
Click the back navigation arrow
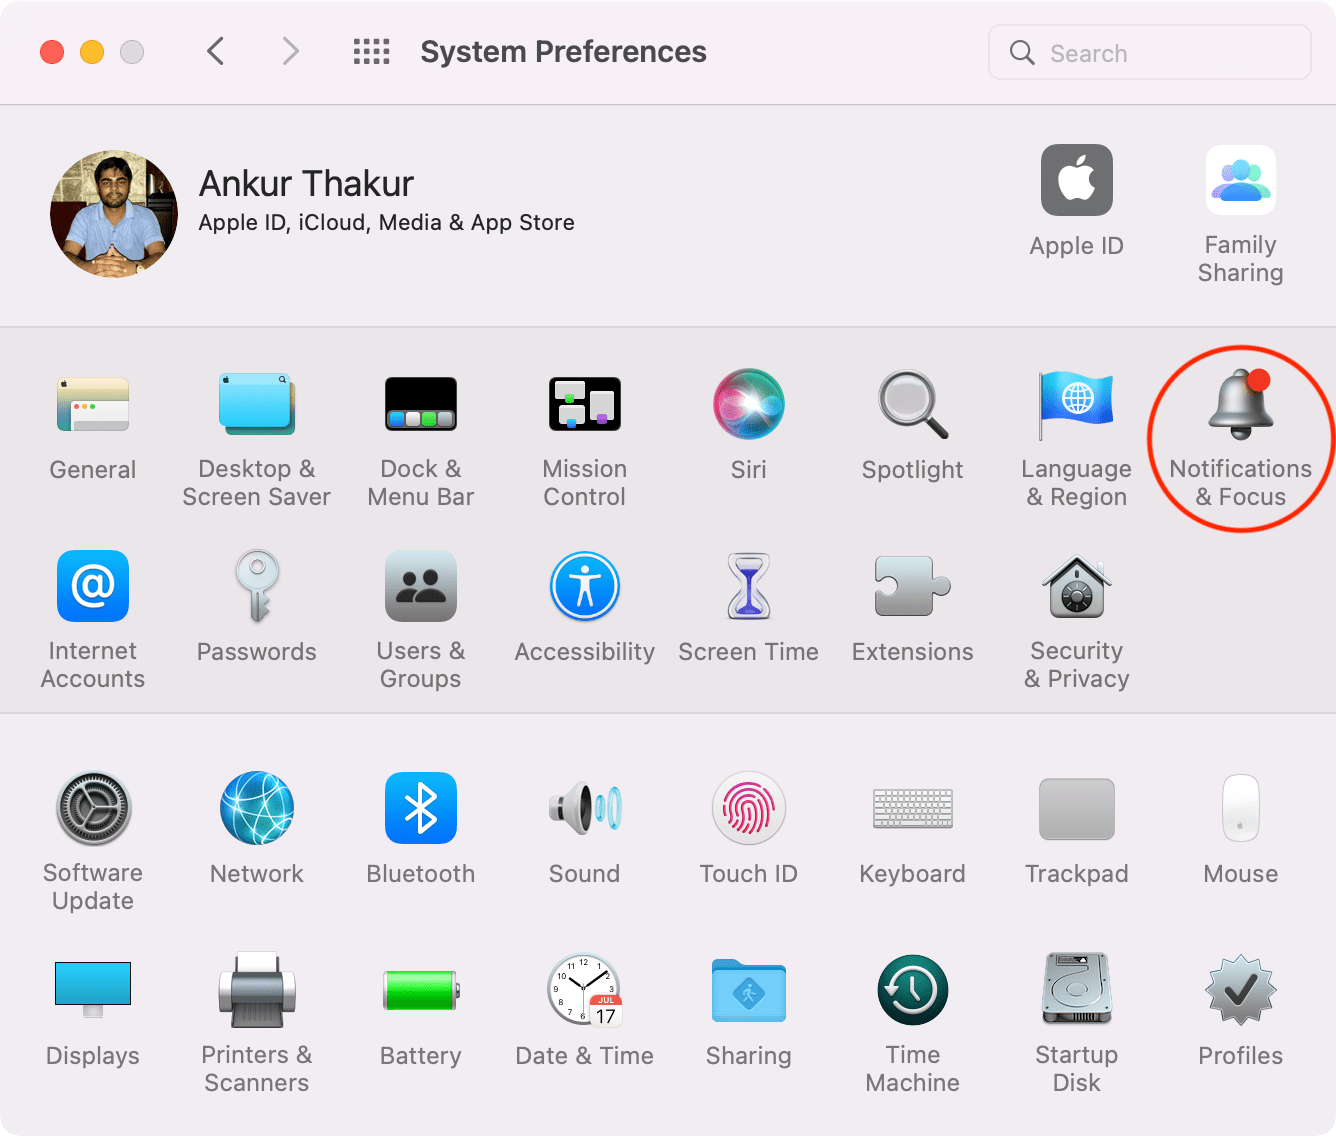point(215,51)
